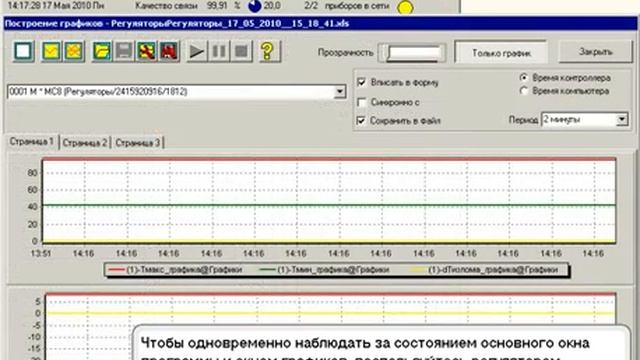Toggle the Вписать в форму checkbox
The image size is (640, 360).
pos(361,82)
